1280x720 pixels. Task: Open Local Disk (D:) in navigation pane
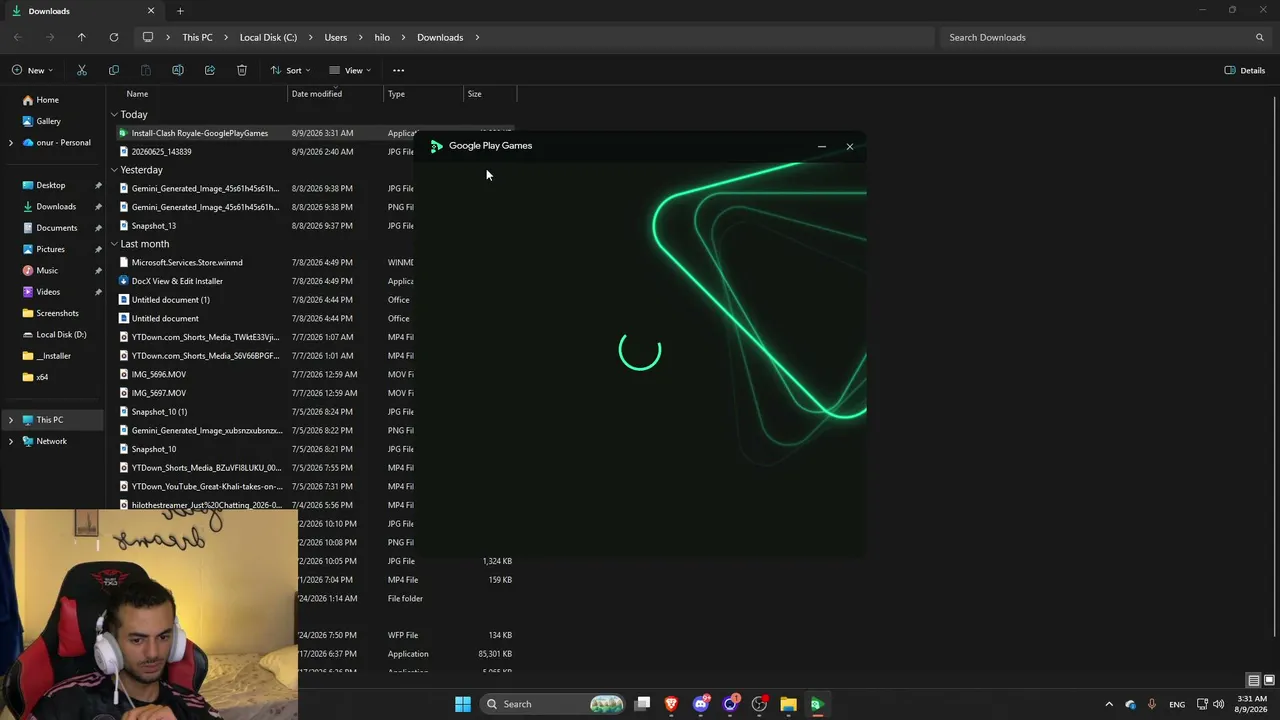[61, 335]
